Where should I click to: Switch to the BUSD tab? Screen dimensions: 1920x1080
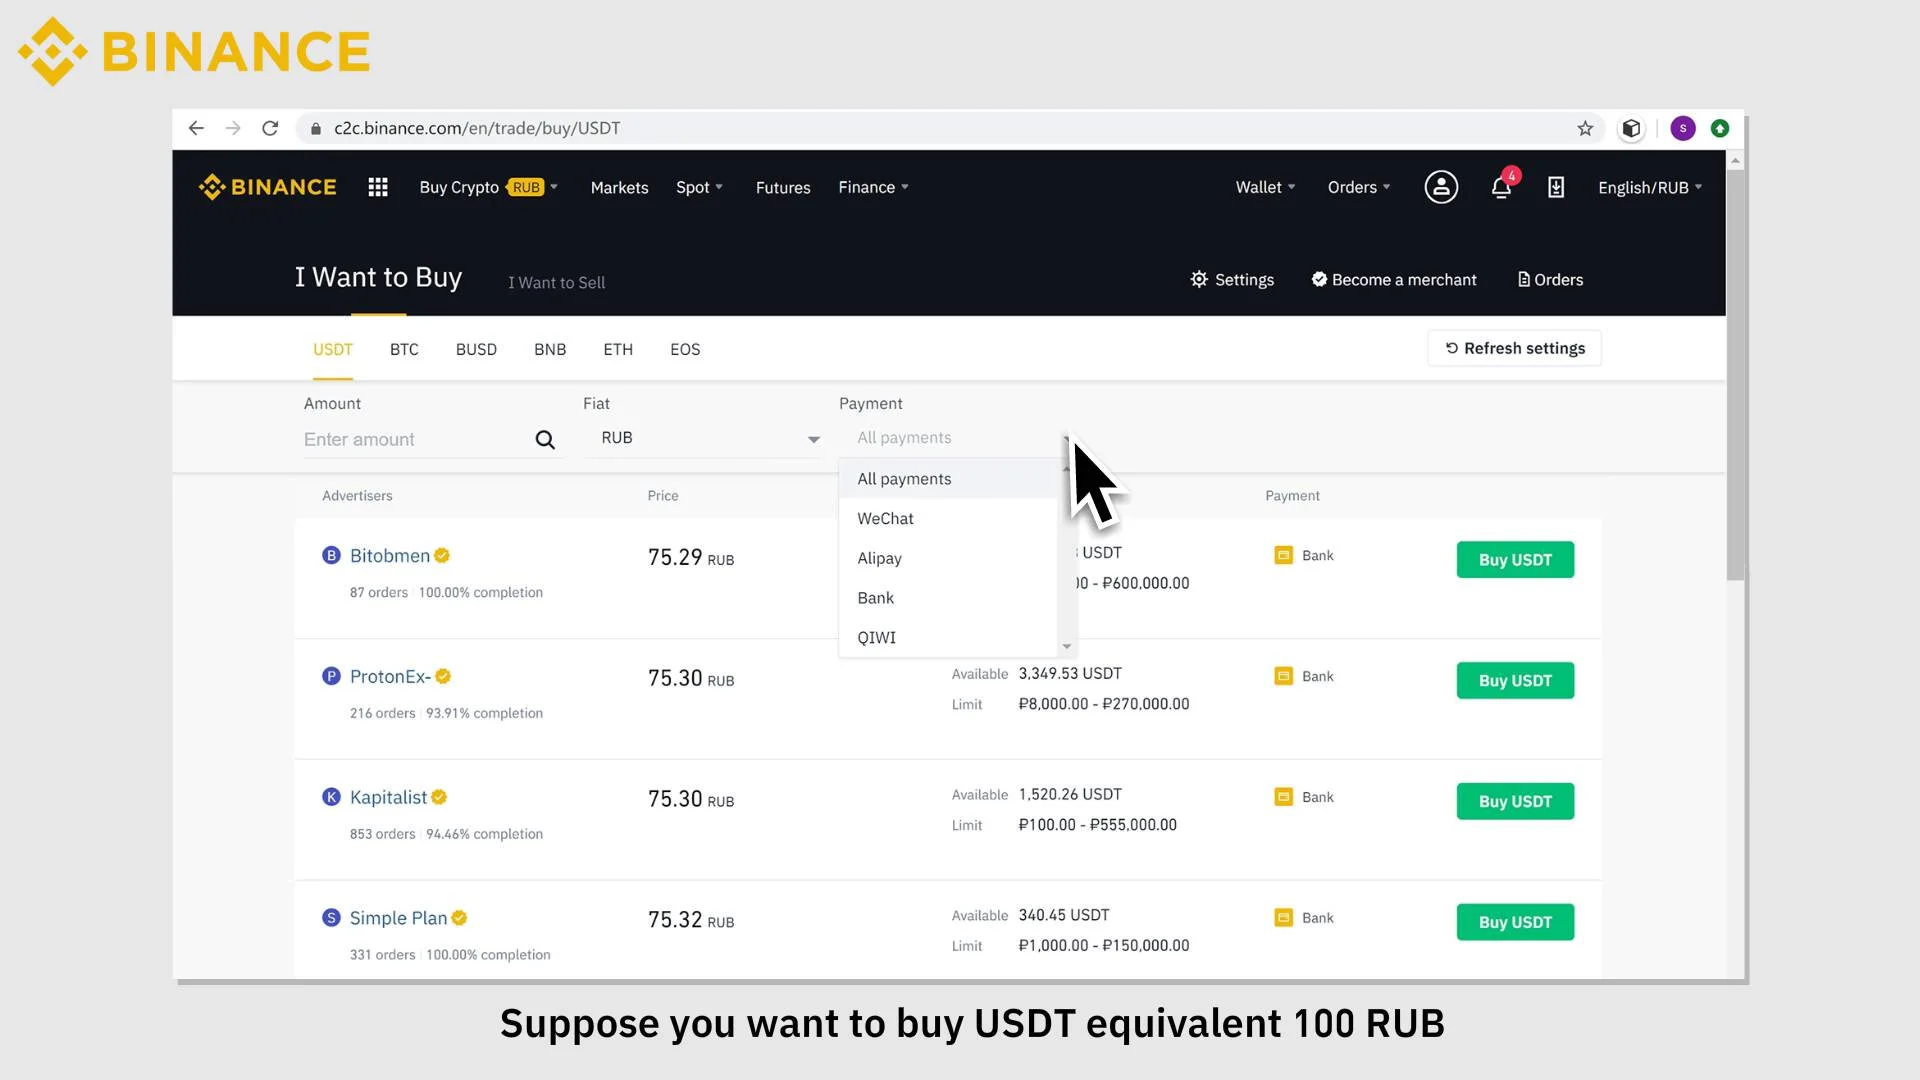click(x=476, y=349)
